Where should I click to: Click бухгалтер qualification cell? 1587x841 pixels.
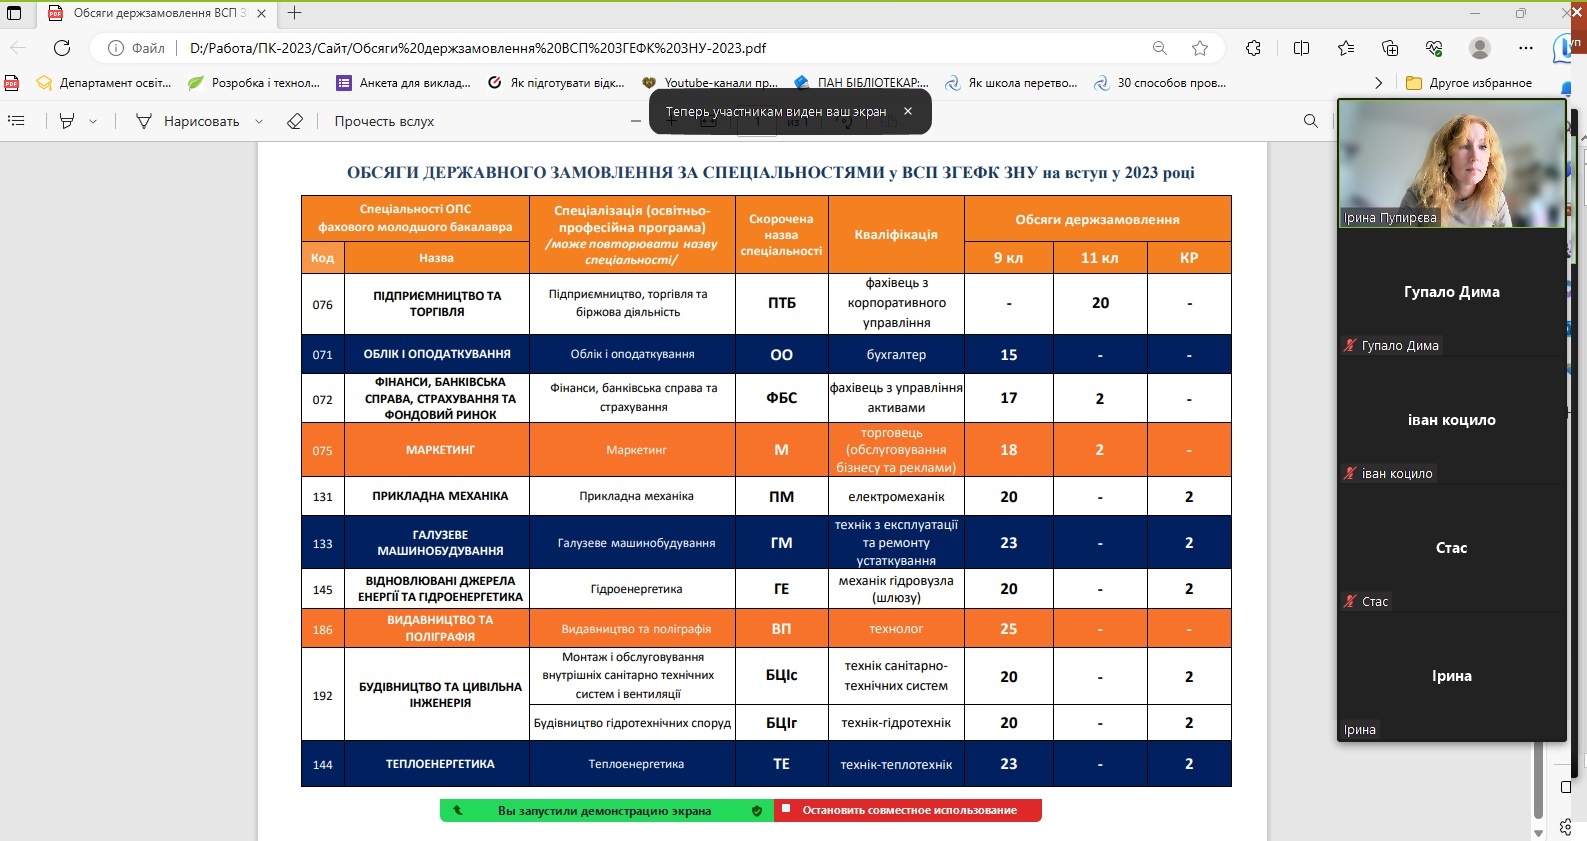896,354
